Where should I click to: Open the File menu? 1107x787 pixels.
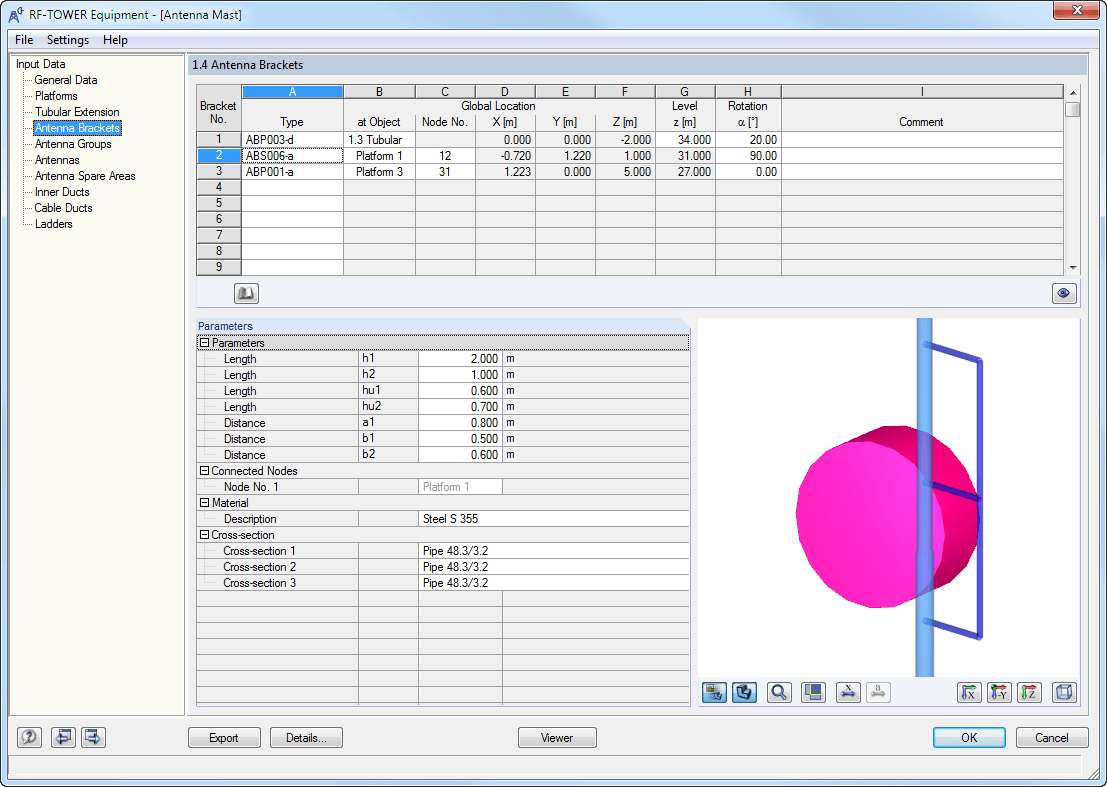coord(24,40)
